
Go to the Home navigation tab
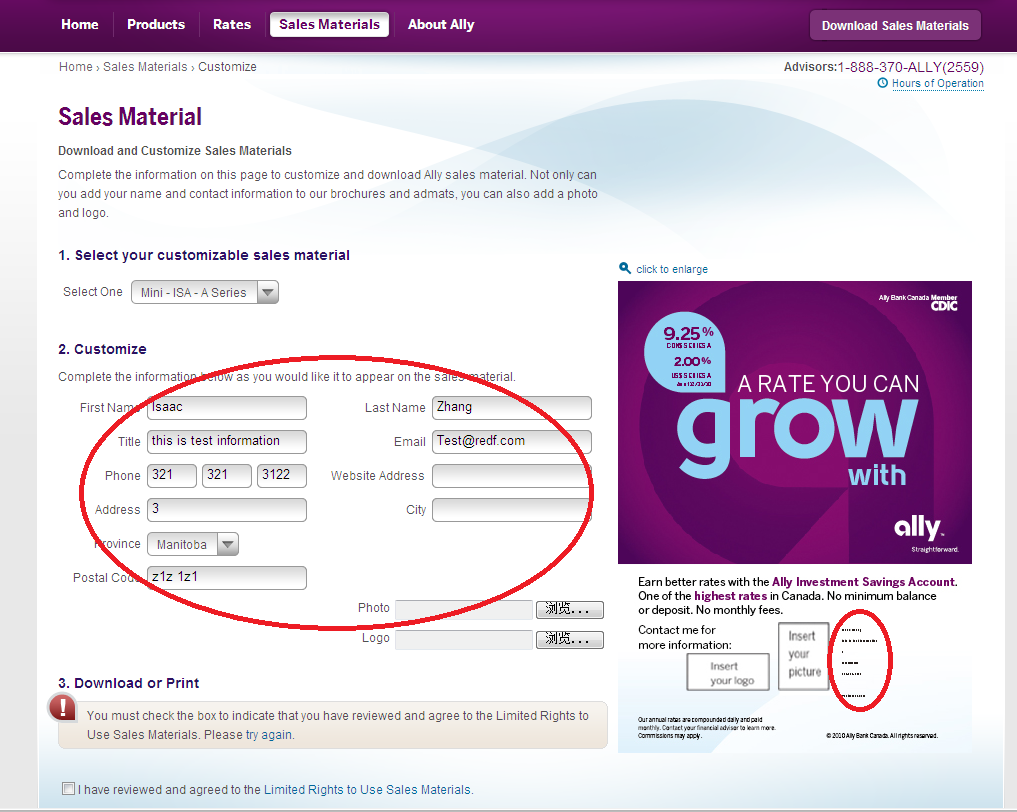(80, 25)
